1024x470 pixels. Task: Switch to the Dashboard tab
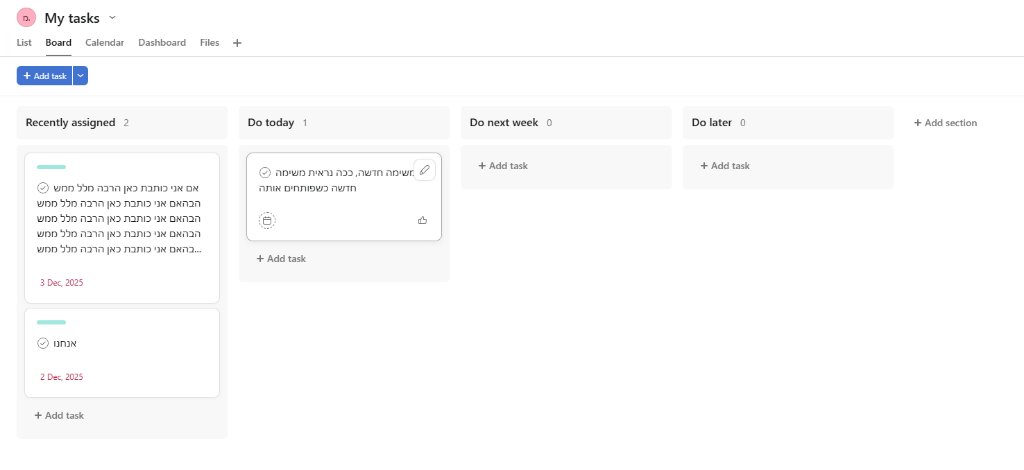[x=162, y=42]
